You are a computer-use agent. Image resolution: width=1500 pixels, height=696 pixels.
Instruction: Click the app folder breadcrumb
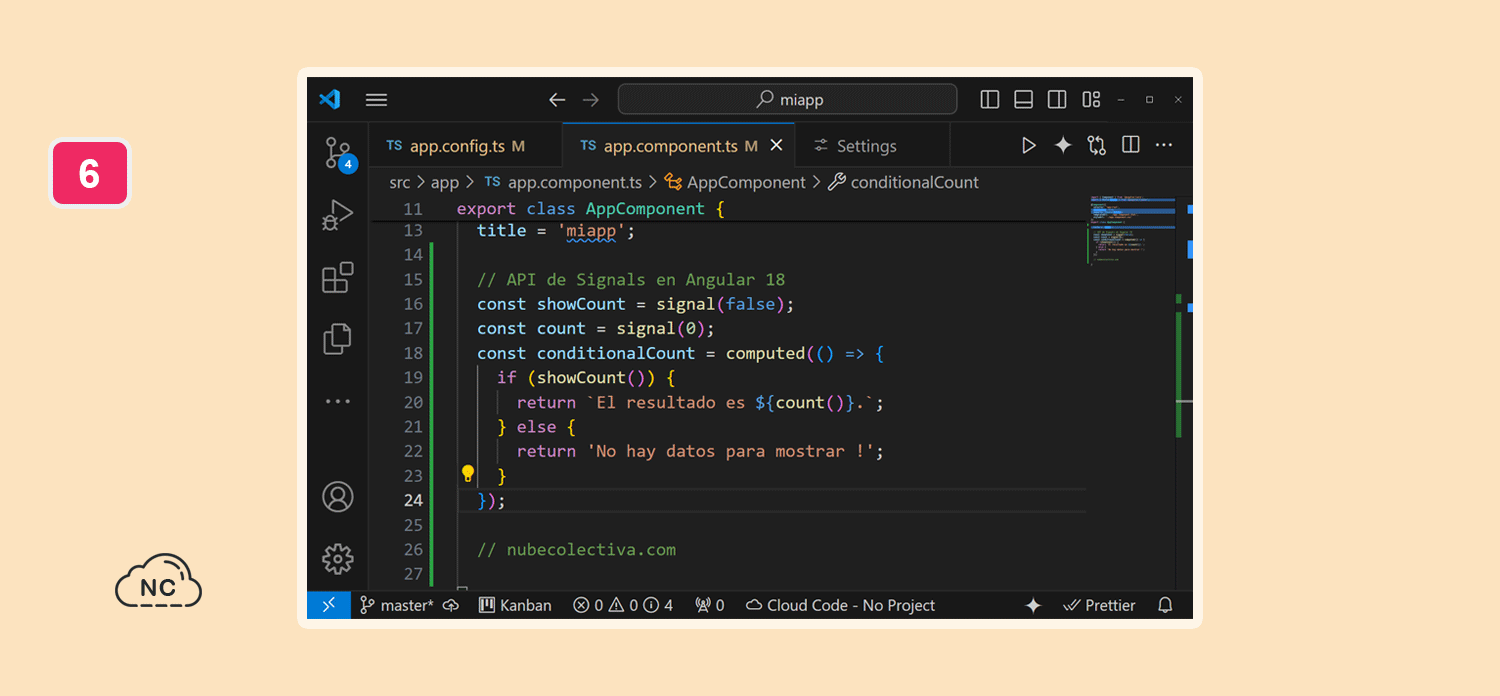[x=445, y=182]
